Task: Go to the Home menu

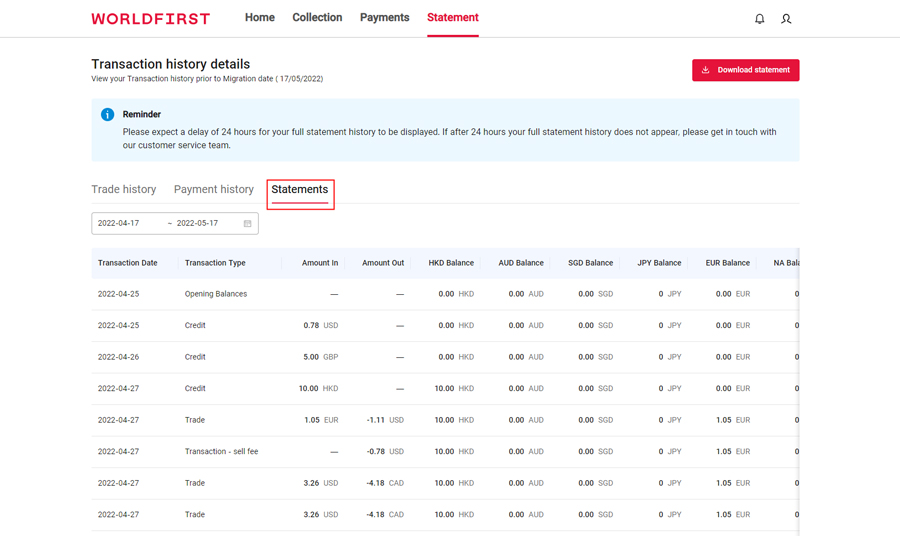Action: click(x=260, y=18)
